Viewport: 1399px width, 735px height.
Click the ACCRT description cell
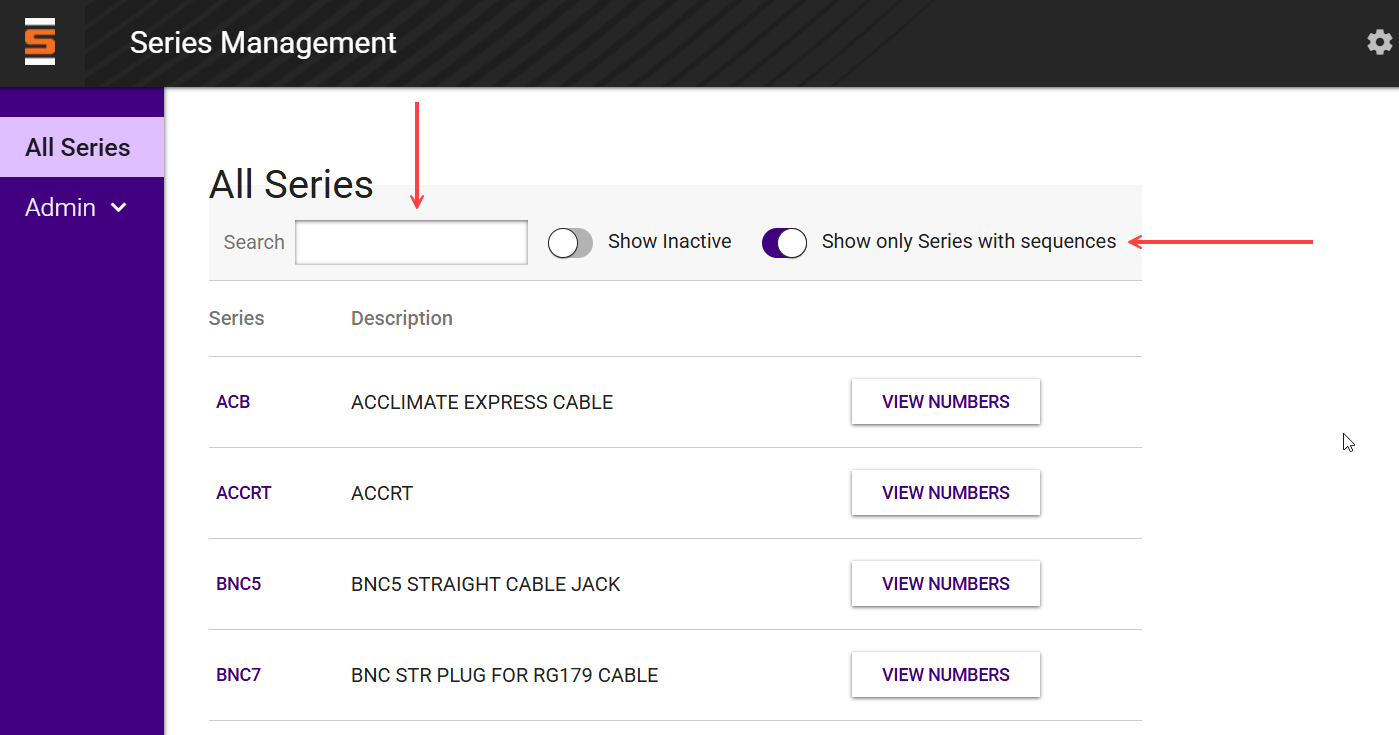(382, 493)
